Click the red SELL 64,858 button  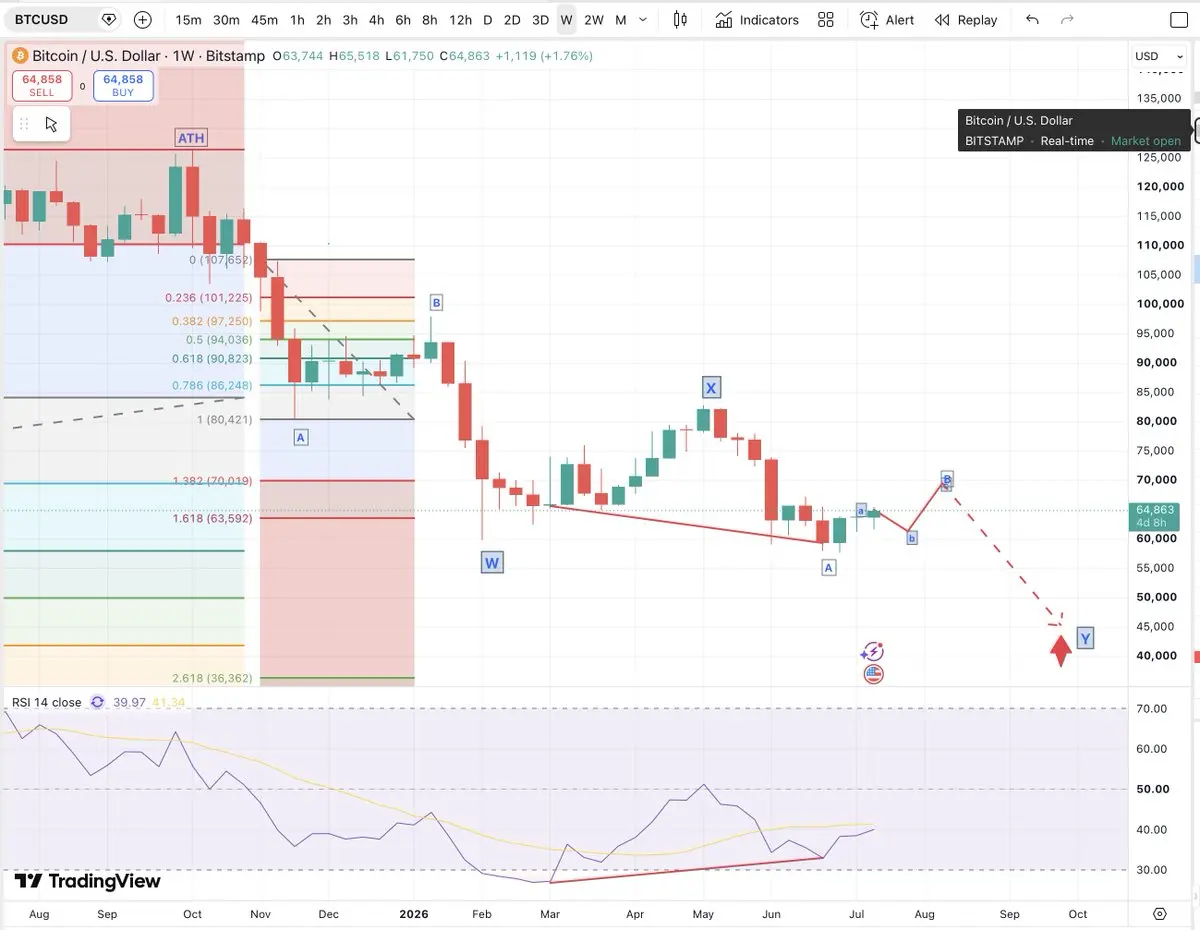(42, 85)
